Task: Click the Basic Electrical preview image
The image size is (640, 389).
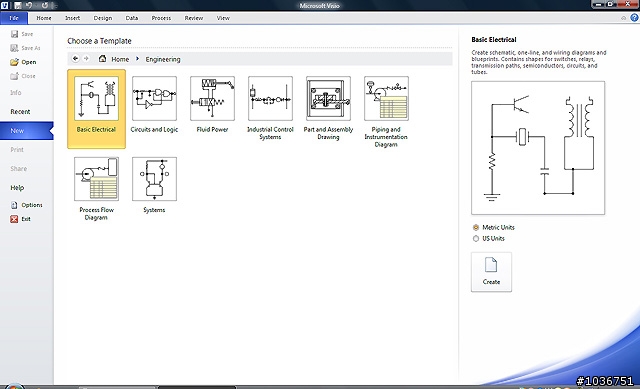Action: (x=538, y=148)
